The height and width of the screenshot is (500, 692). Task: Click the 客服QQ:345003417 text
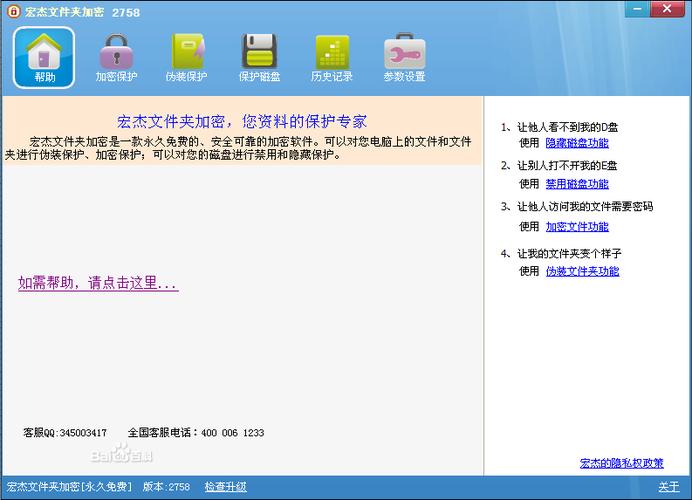(x=65, y=432)
